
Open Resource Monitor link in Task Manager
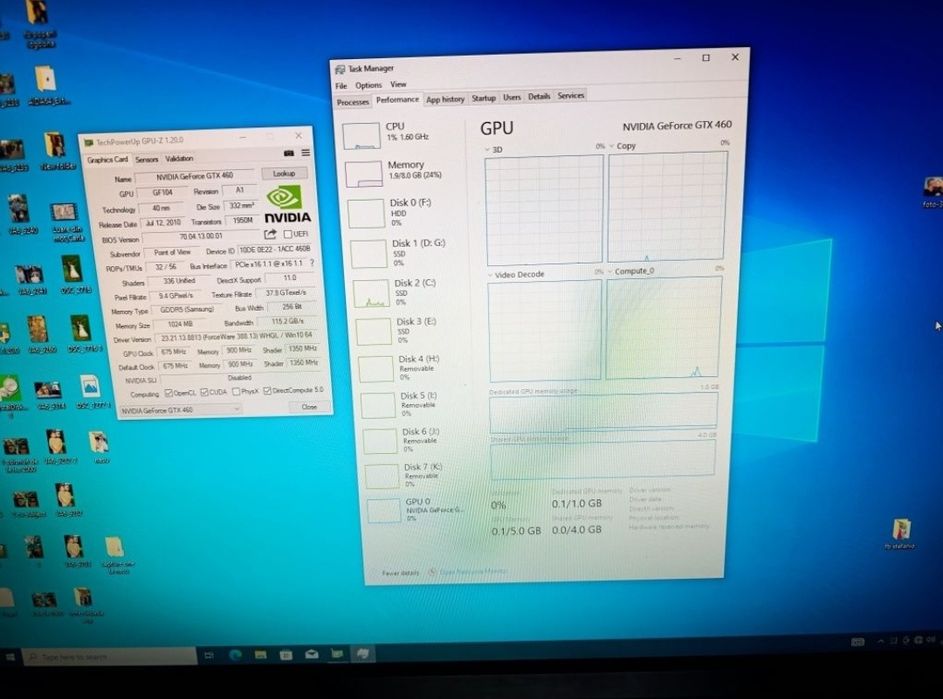click(x=473, y=571)
